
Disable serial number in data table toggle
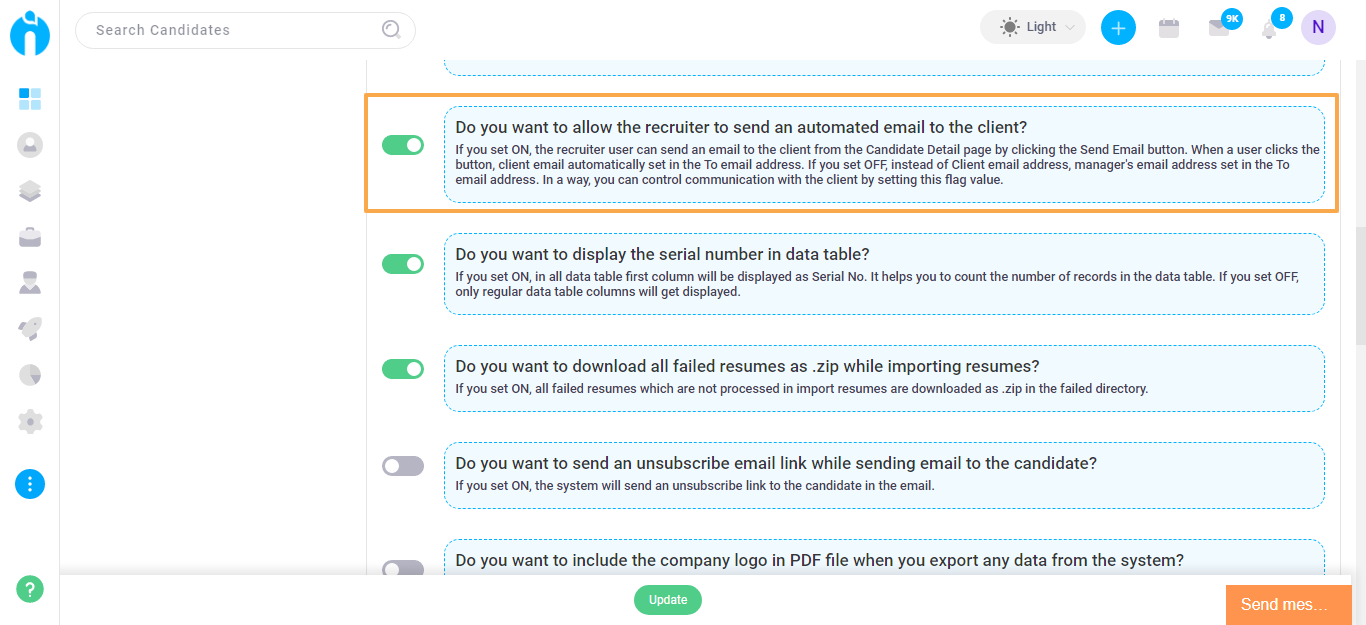coord(403,264)
